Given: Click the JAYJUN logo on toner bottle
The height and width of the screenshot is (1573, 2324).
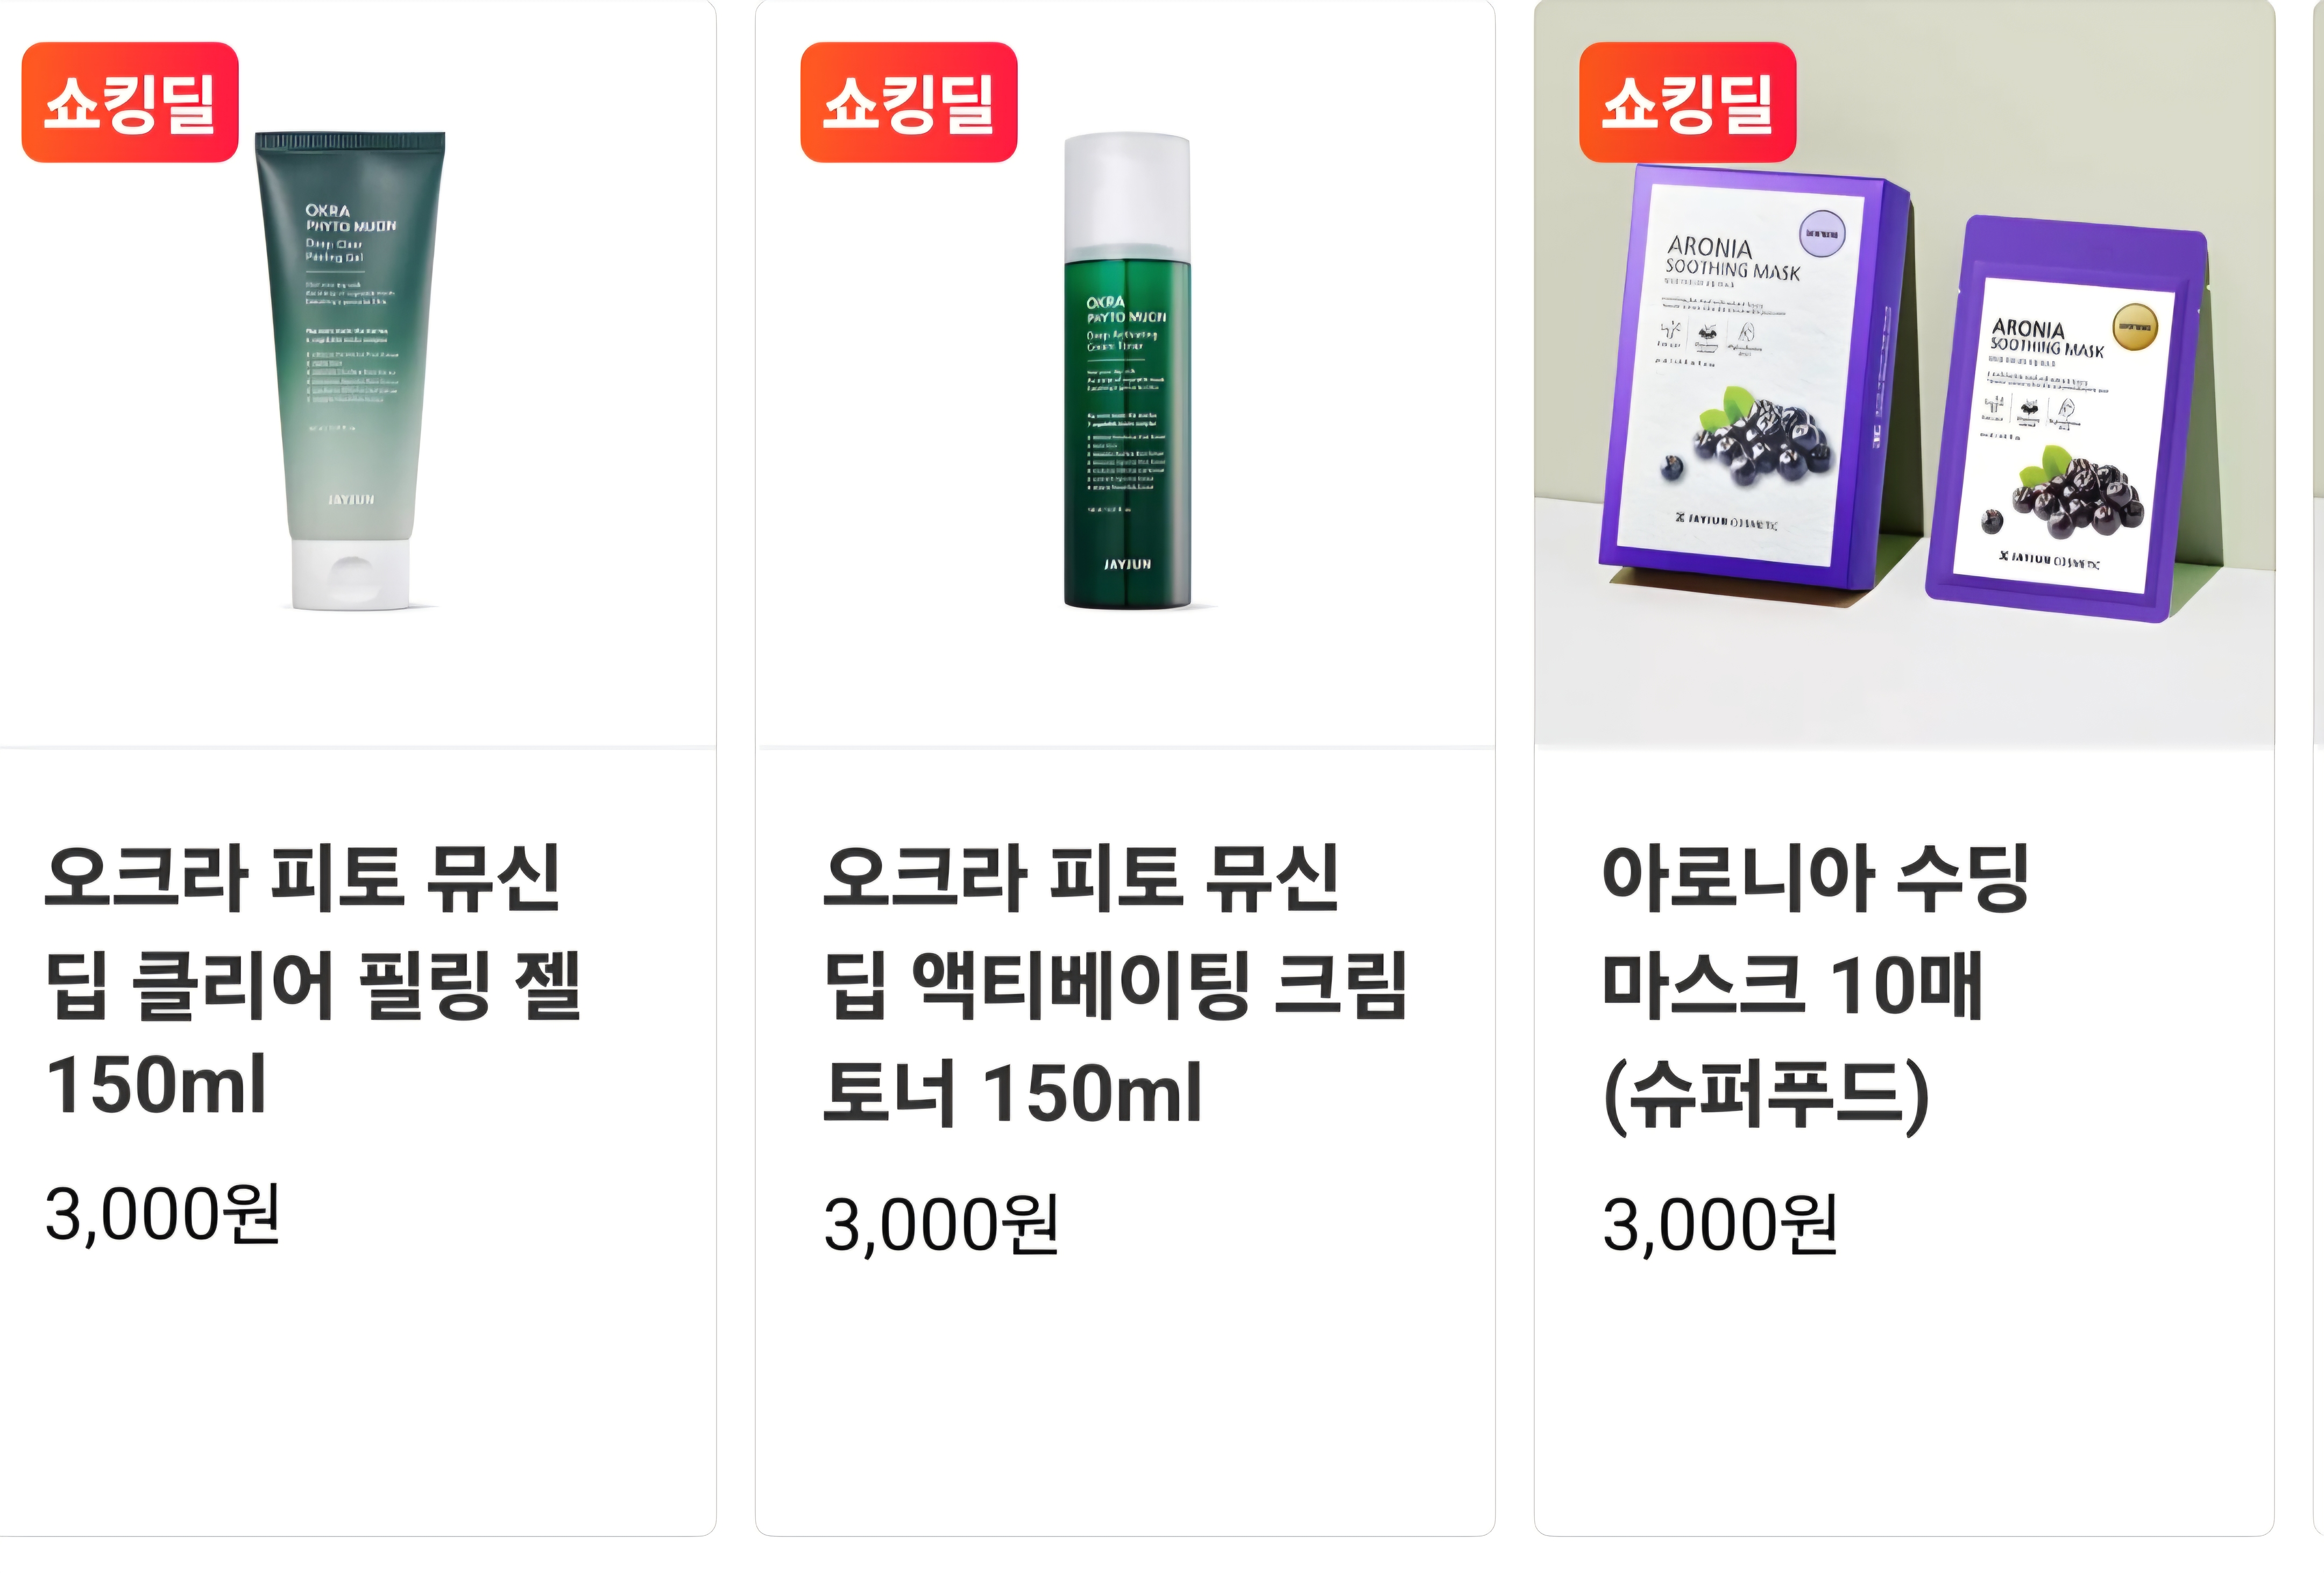Looking at the screenshot, I should tap(1127, 565).
